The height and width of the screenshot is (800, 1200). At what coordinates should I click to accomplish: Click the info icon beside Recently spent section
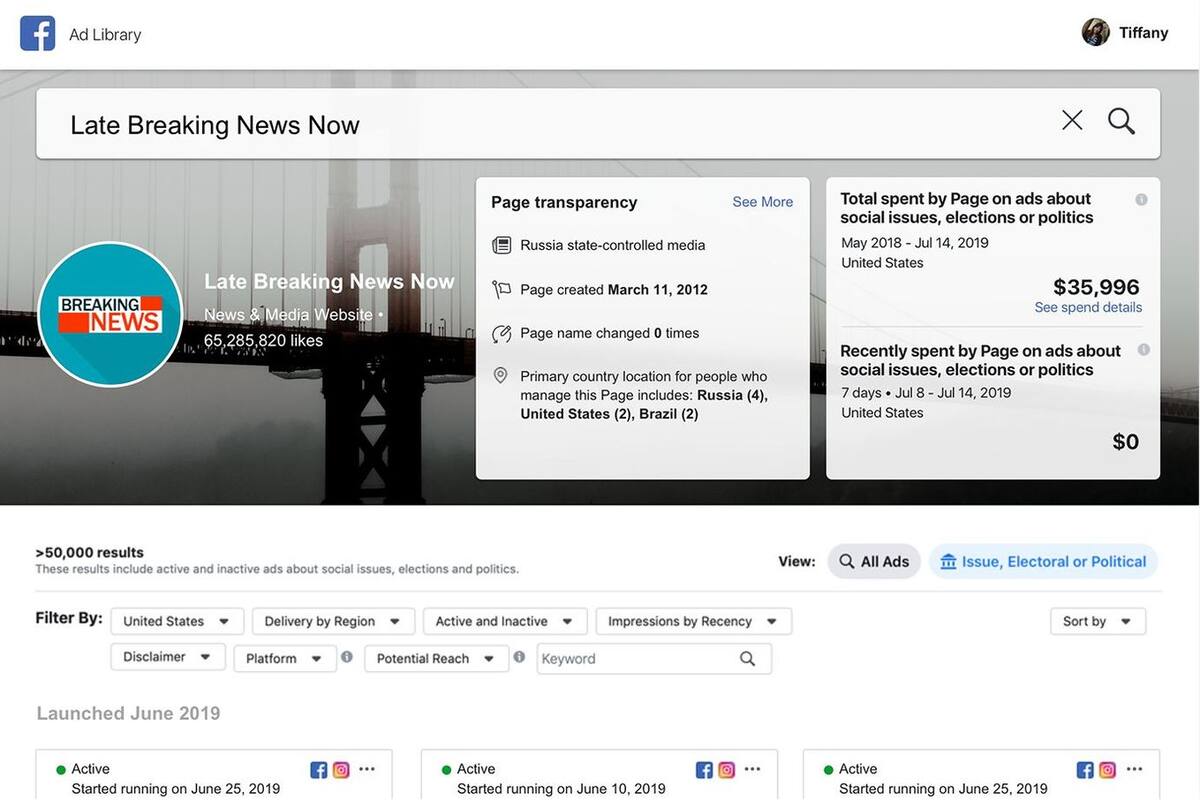tap(1142, 350)
